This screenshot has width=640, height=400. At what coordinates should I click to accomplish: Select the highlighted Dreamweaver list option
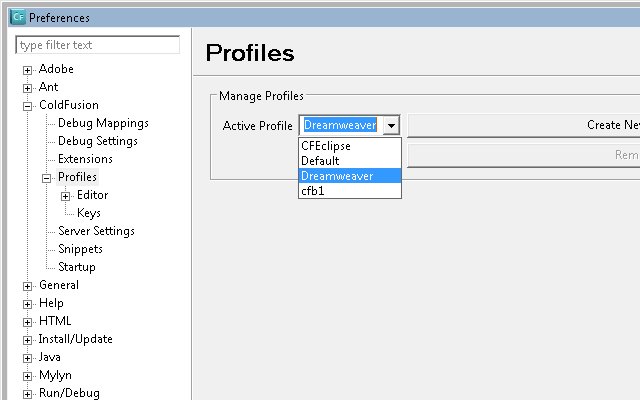tap(350, 176)
